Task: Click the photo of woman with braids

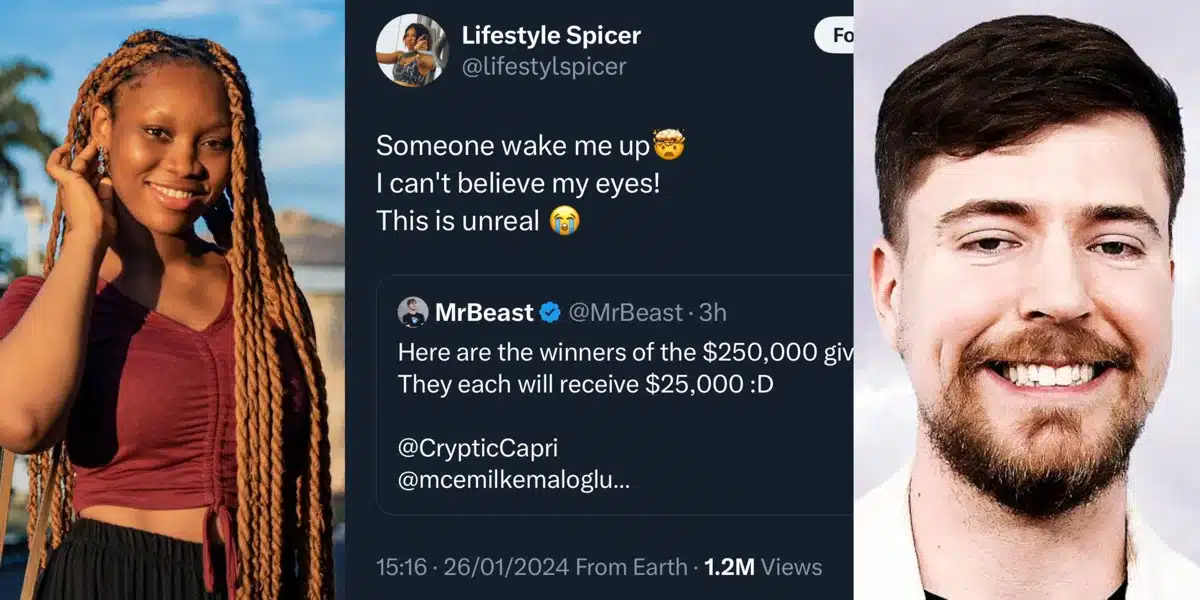Action: click(x=170, y=300)
